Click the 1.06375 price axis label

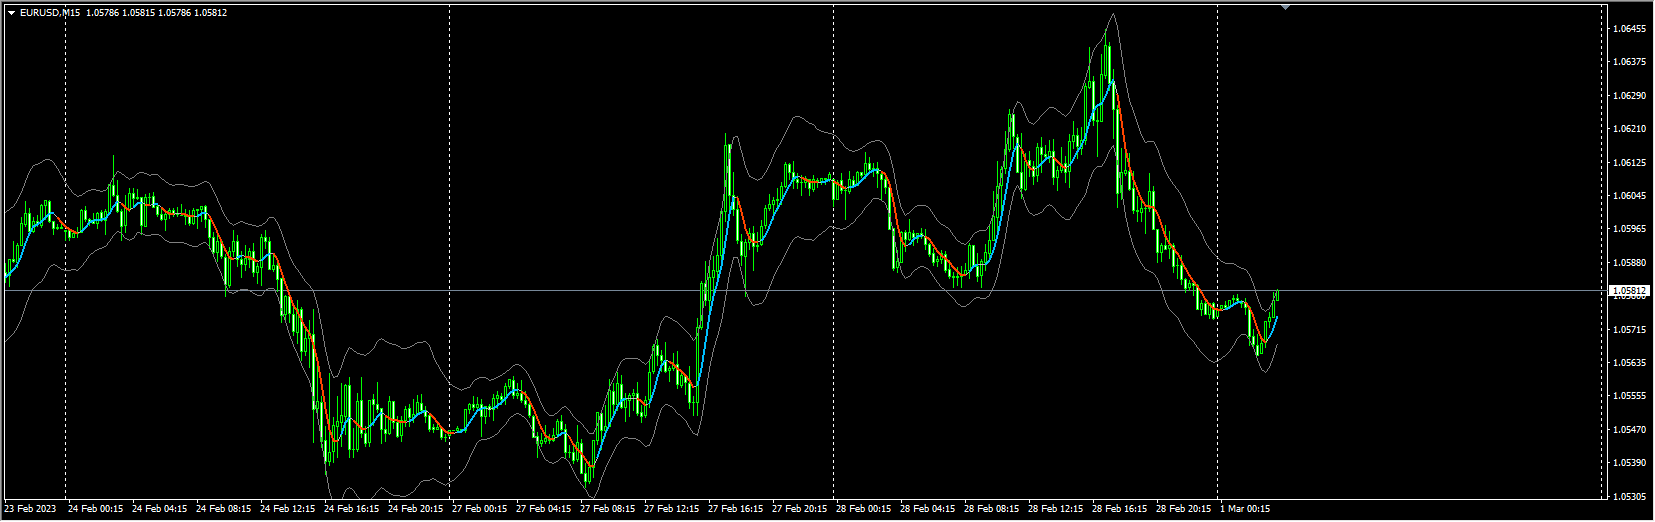coord(1629,62)
